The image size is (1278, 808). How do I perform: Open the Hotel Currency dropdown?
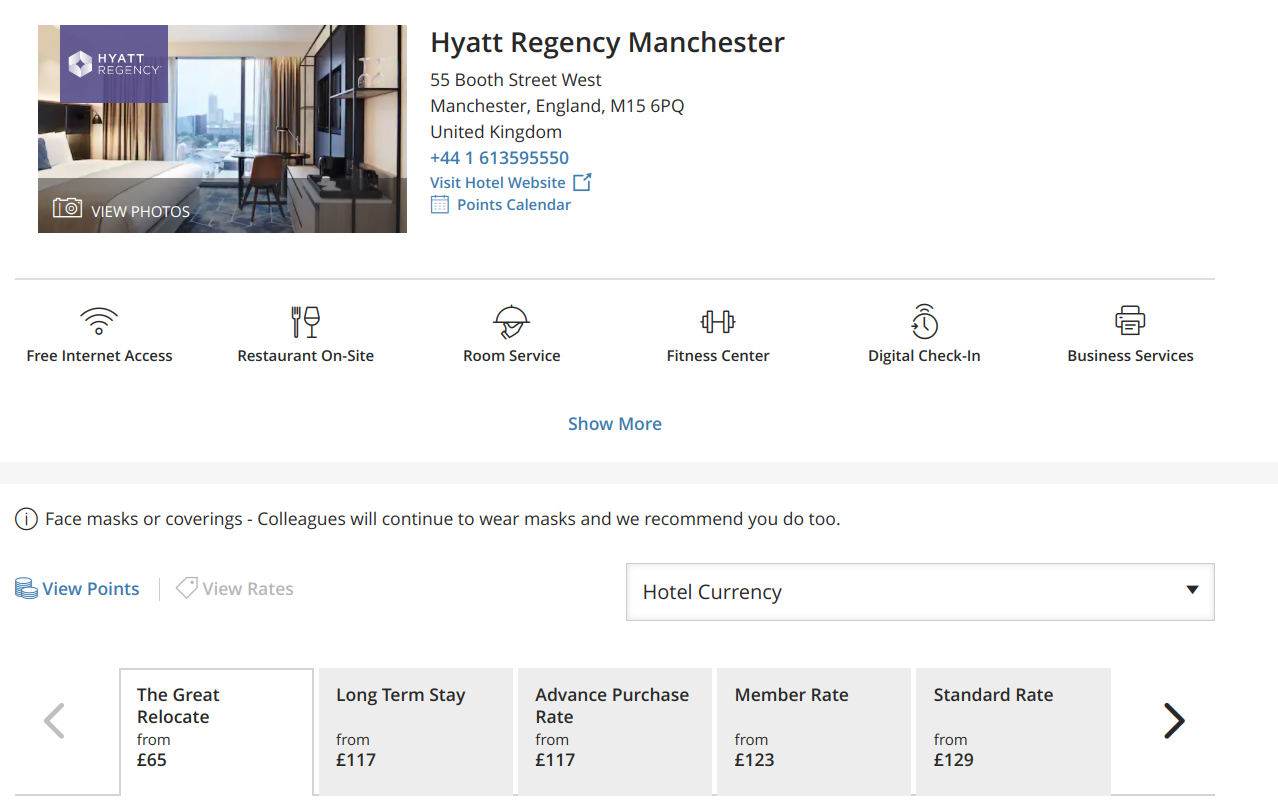coord(920,592)
